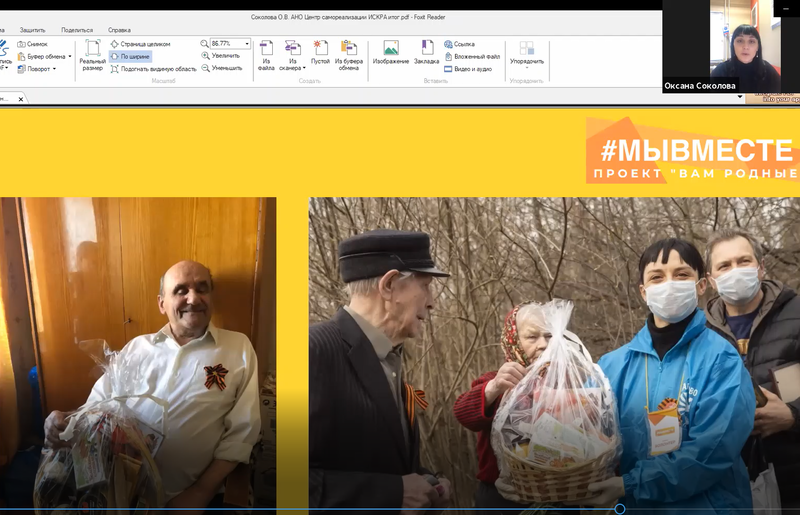800x515 pixels.
Task: Create PDF Из буфера обмена
Action: pos(349,56)
